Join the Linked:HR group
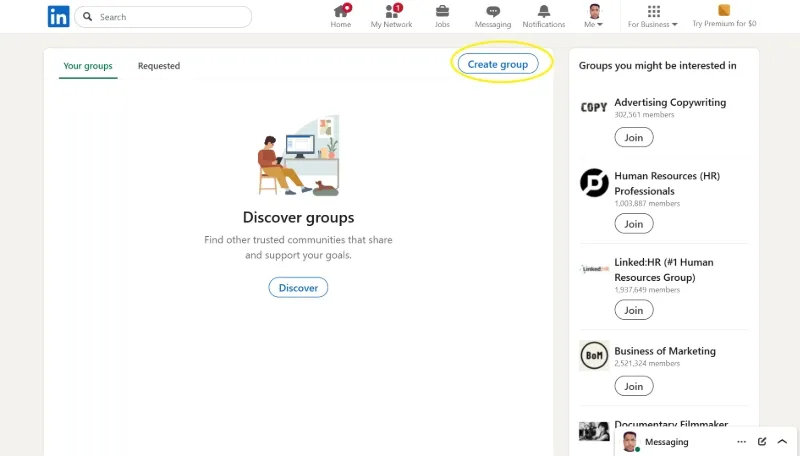The width and height of the screenshot is (800, 456). point(634,310)
